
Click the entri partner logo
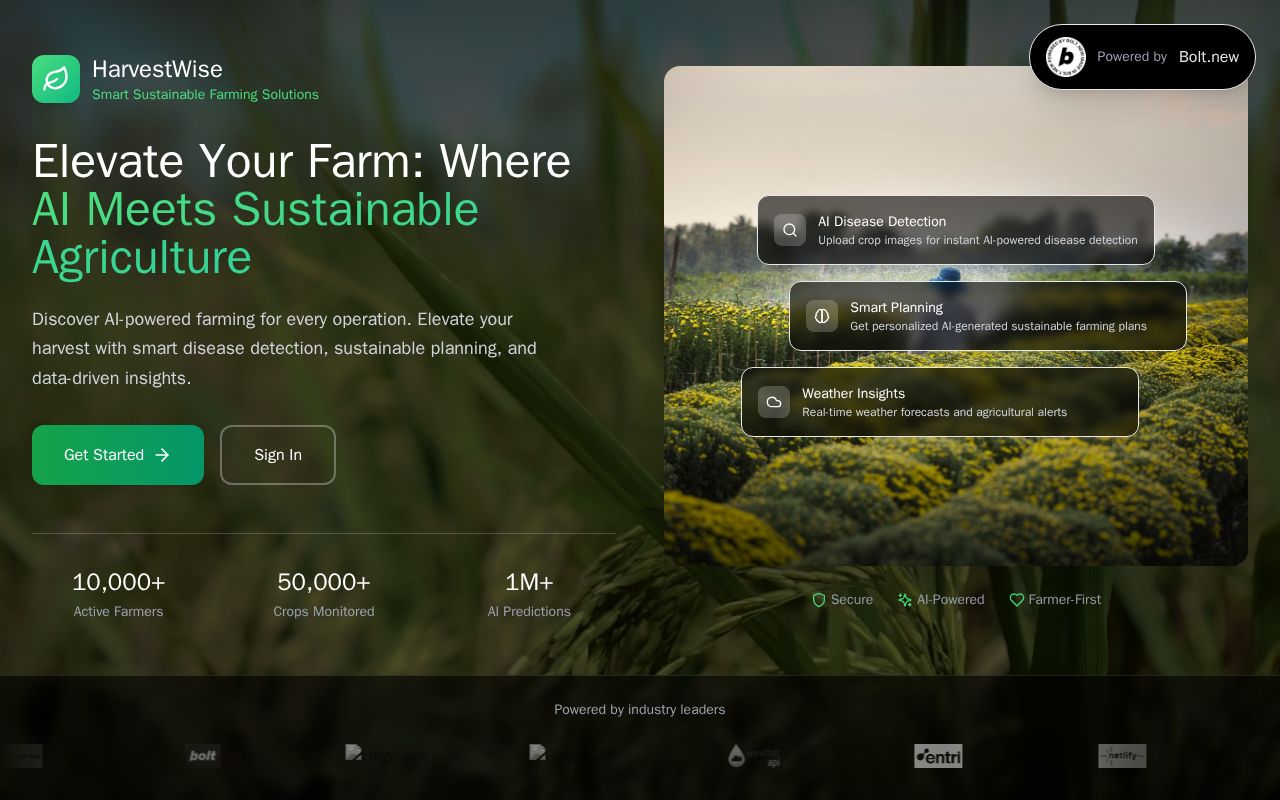coord(938,756)
